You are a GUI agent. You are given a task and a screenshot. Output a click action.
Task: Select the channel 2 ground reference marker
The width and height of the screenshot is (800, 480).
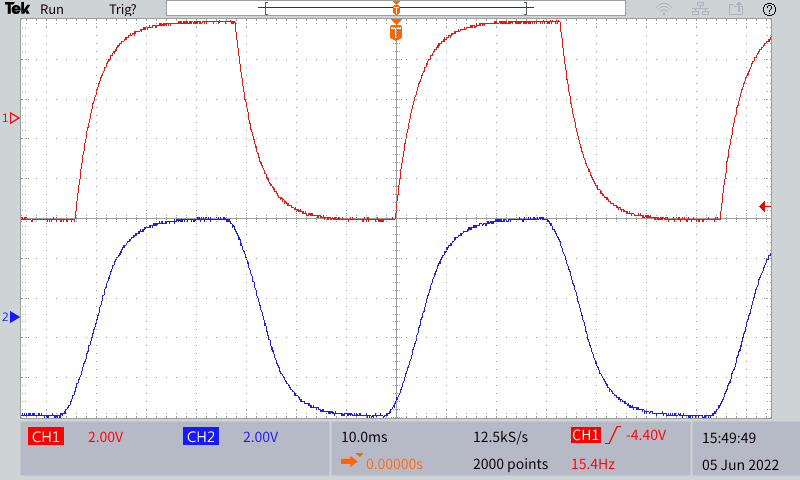point(12,317)
